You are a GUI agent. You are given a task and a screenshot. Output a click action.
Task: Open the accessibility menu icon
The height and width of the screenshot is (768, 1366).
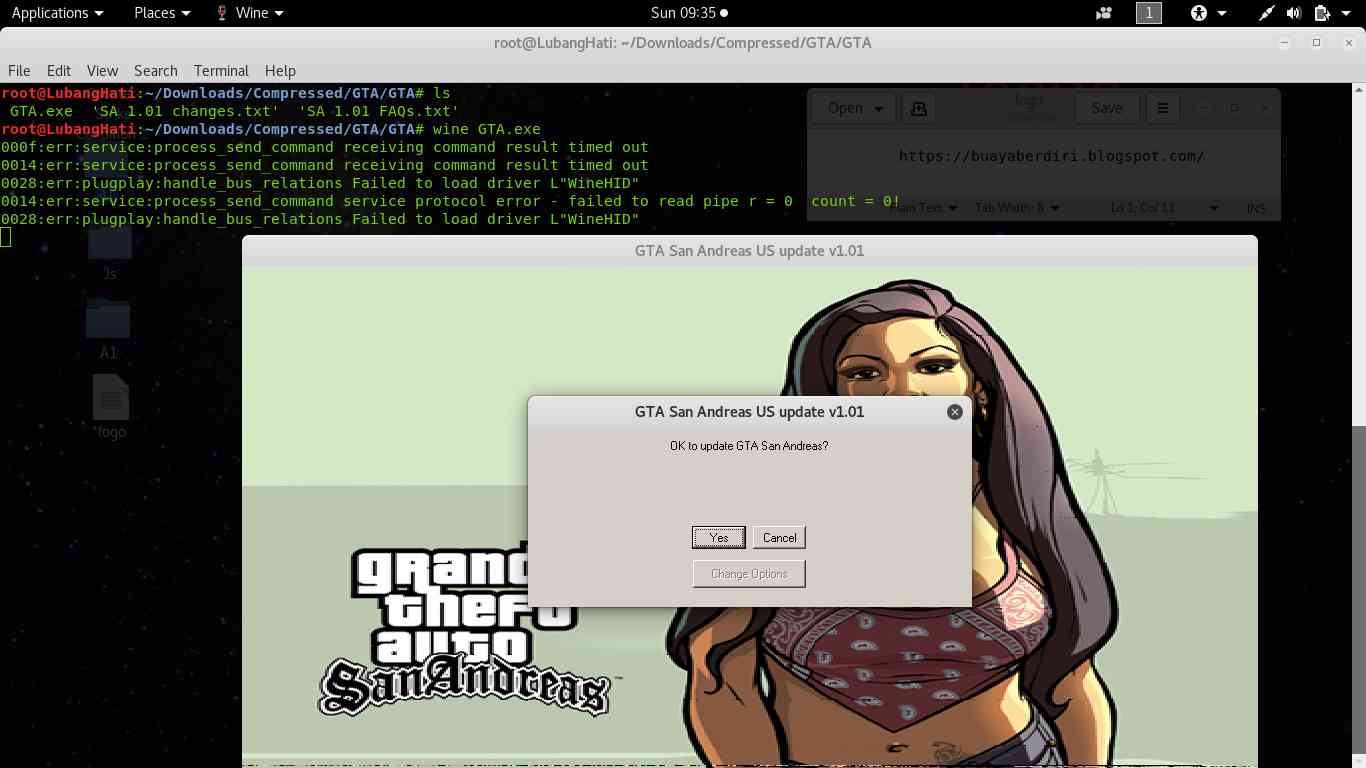point(1198,13)
